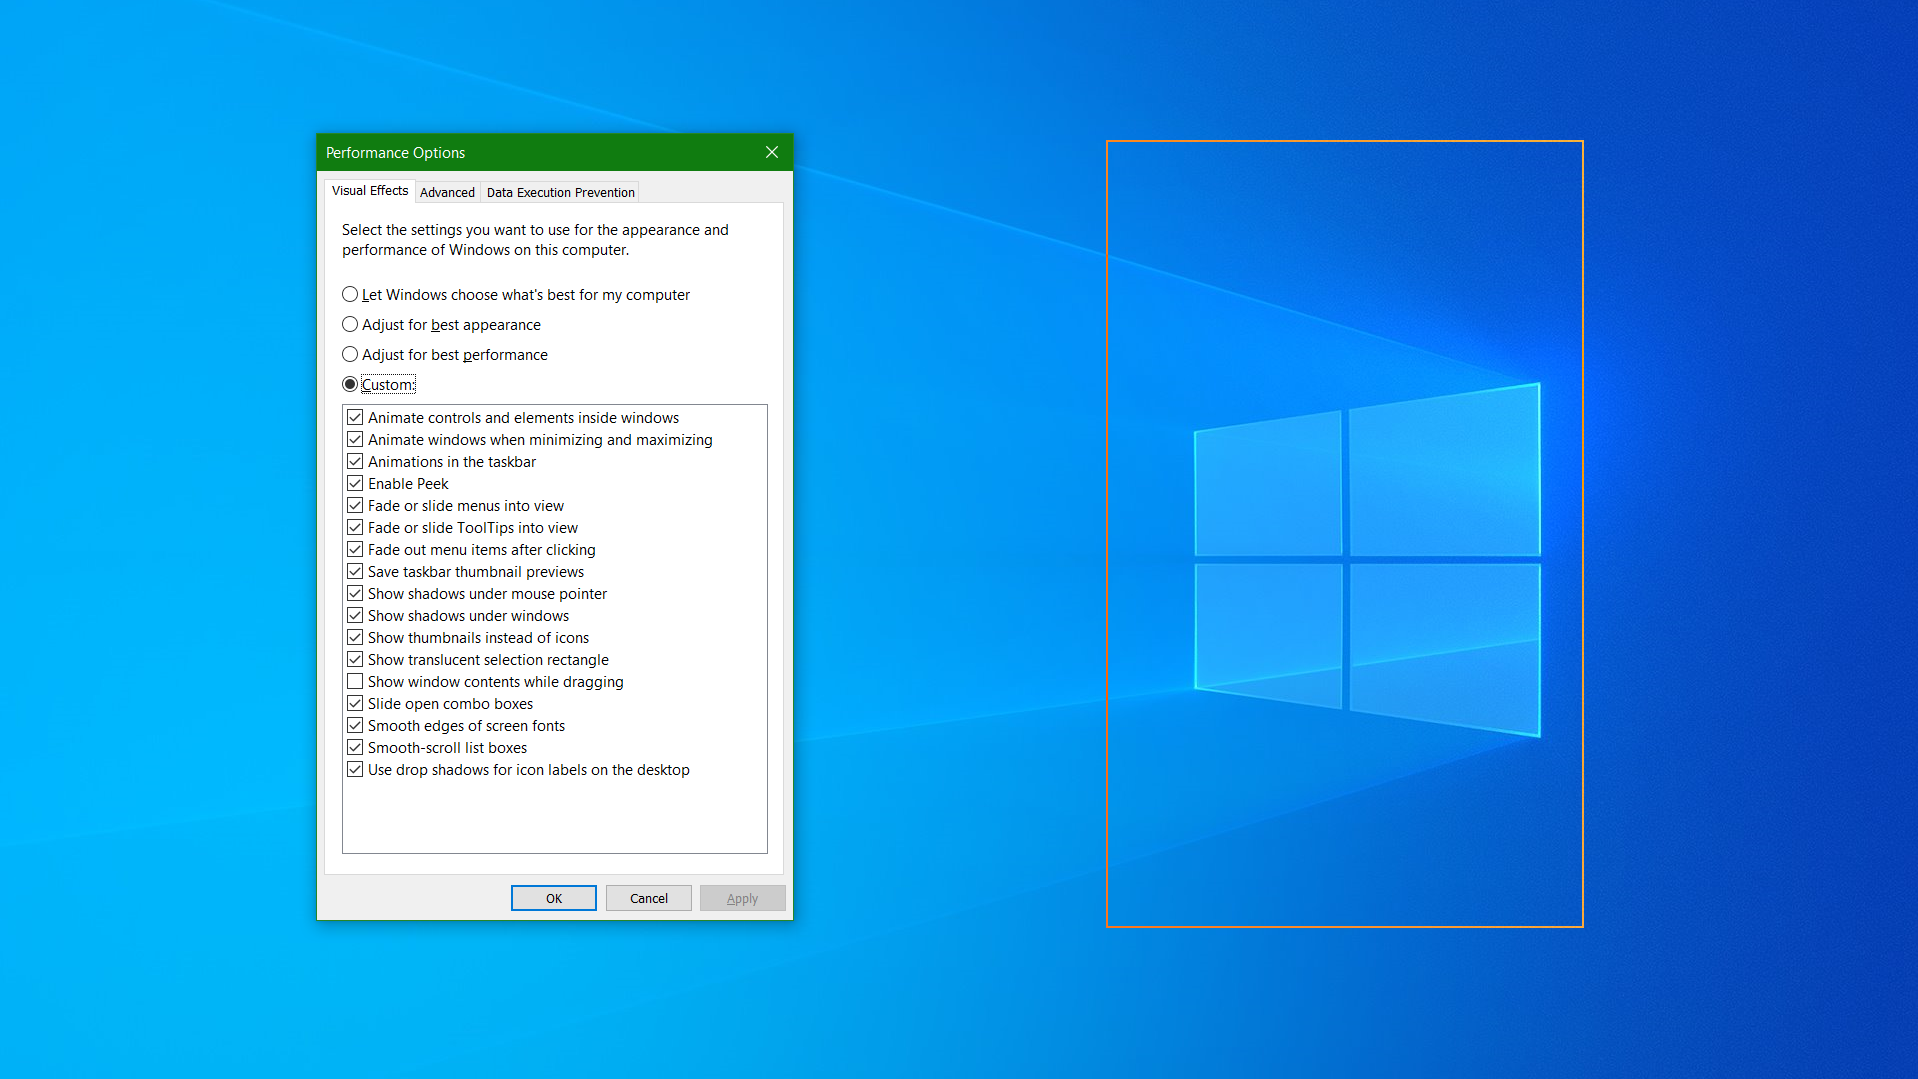Viewport: 1918px width, 1079px height.
Task: Enable Show window contents while dragging
Action: 355,681
